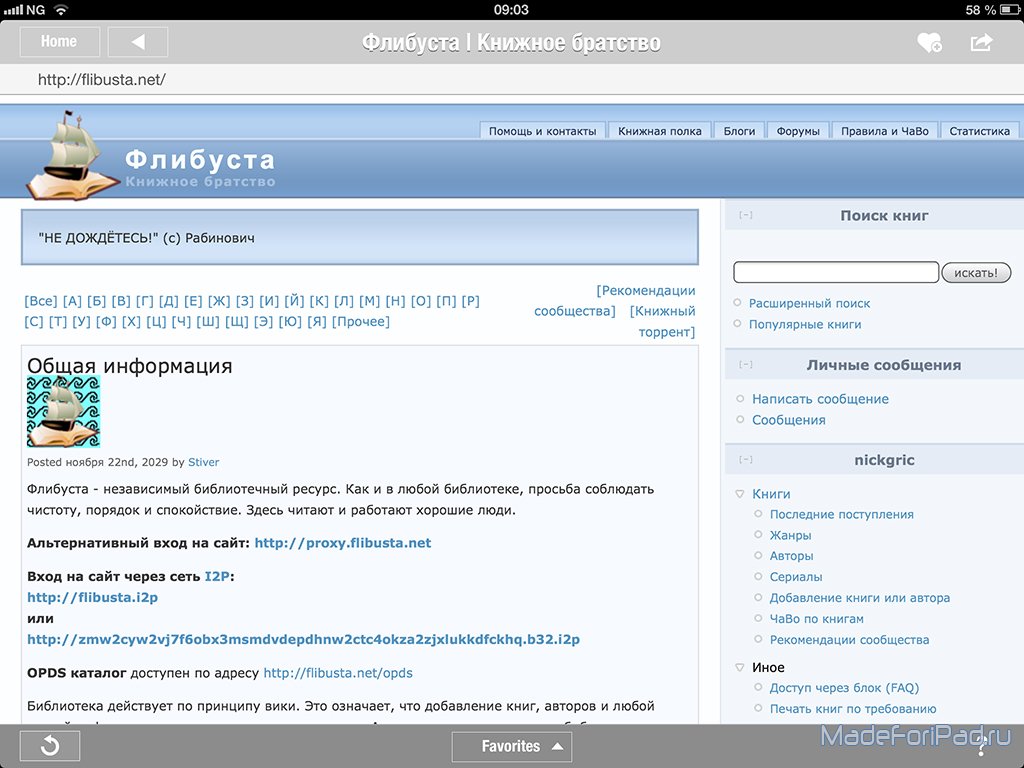Open the Правила и ЧаВо tab
The height and width of the screenshot is (768, 1024).
pos(885,131)
